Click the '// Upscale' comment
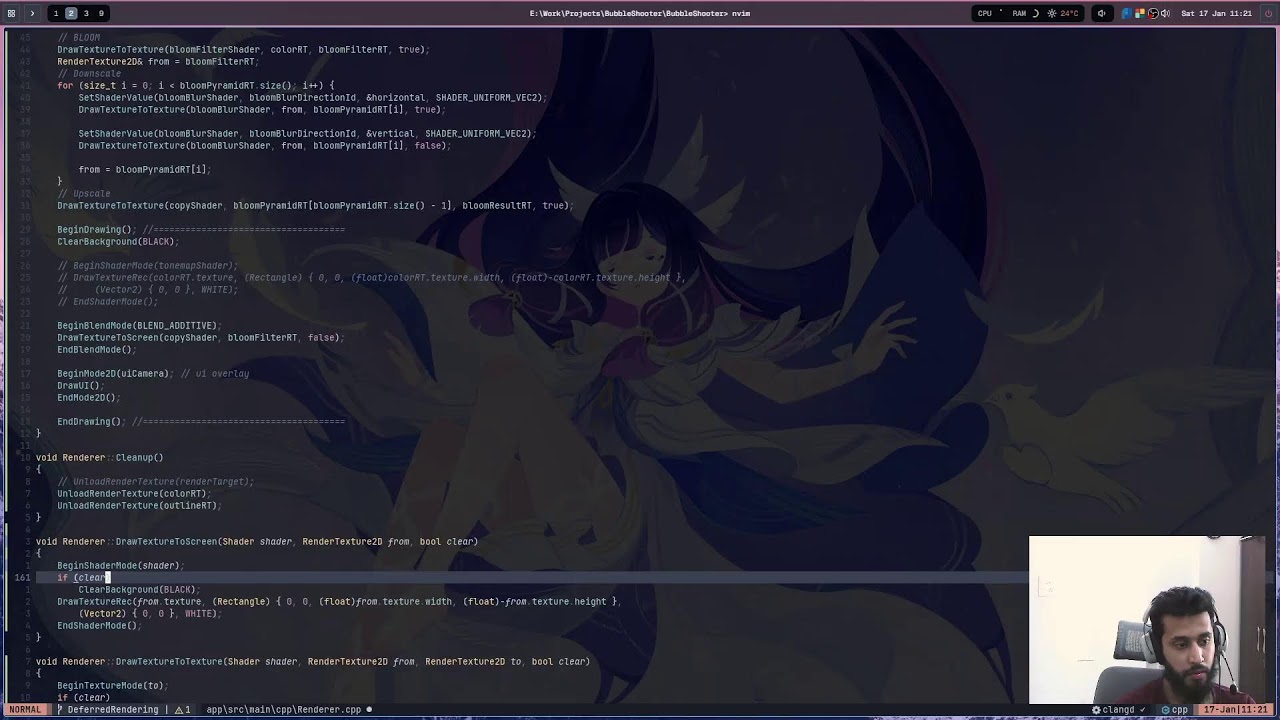The width and height of the screenshot is (1280, 720). [x=84, y=194]
